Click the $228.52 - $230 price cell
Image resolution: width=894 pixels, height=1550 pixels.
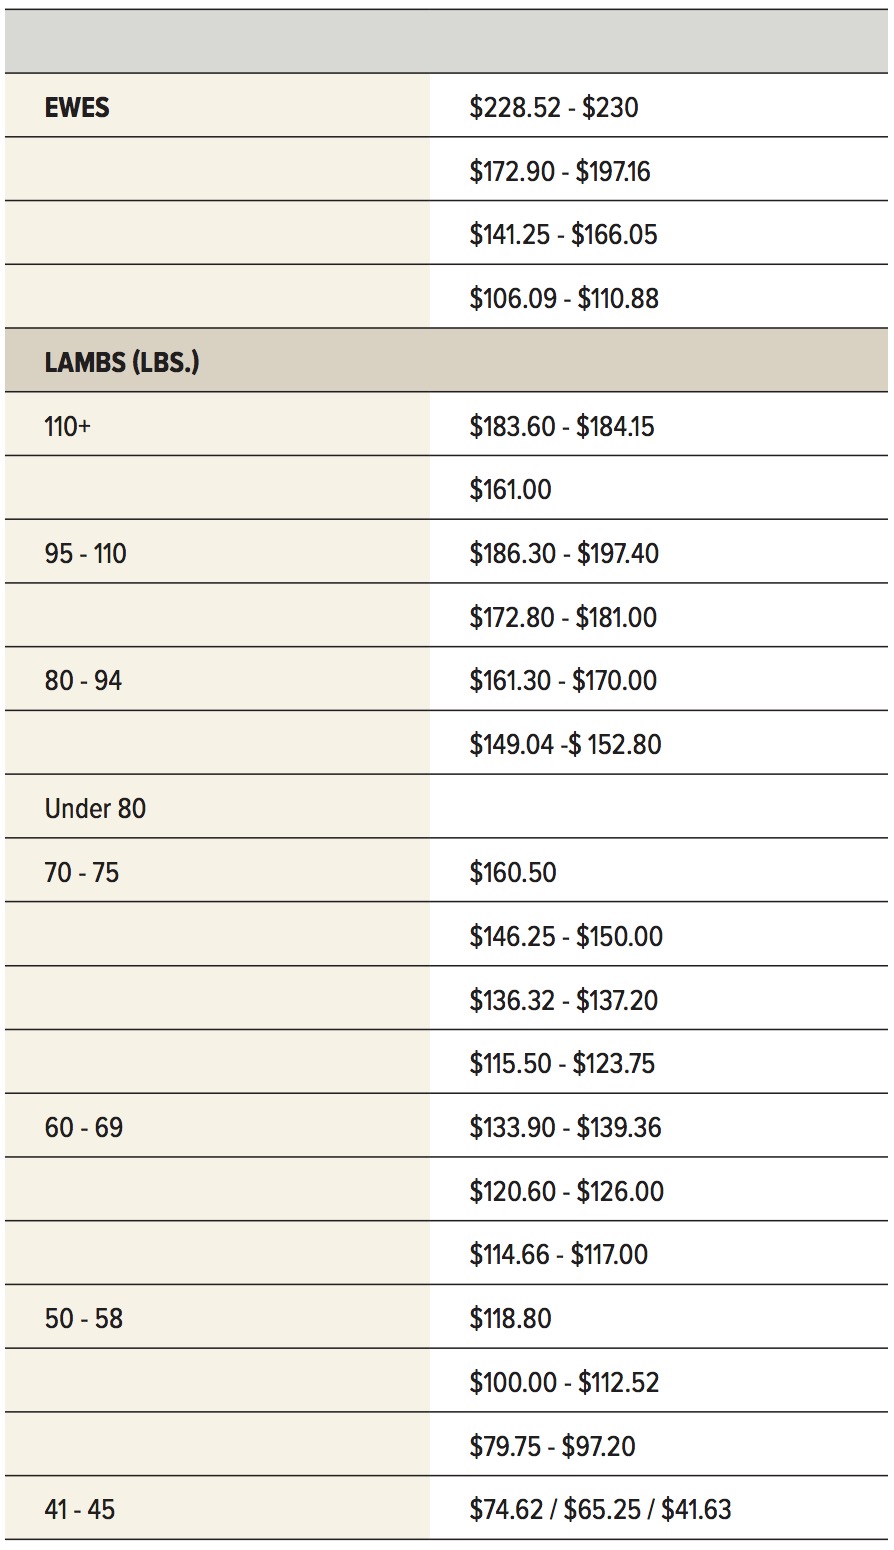[554, 108]
